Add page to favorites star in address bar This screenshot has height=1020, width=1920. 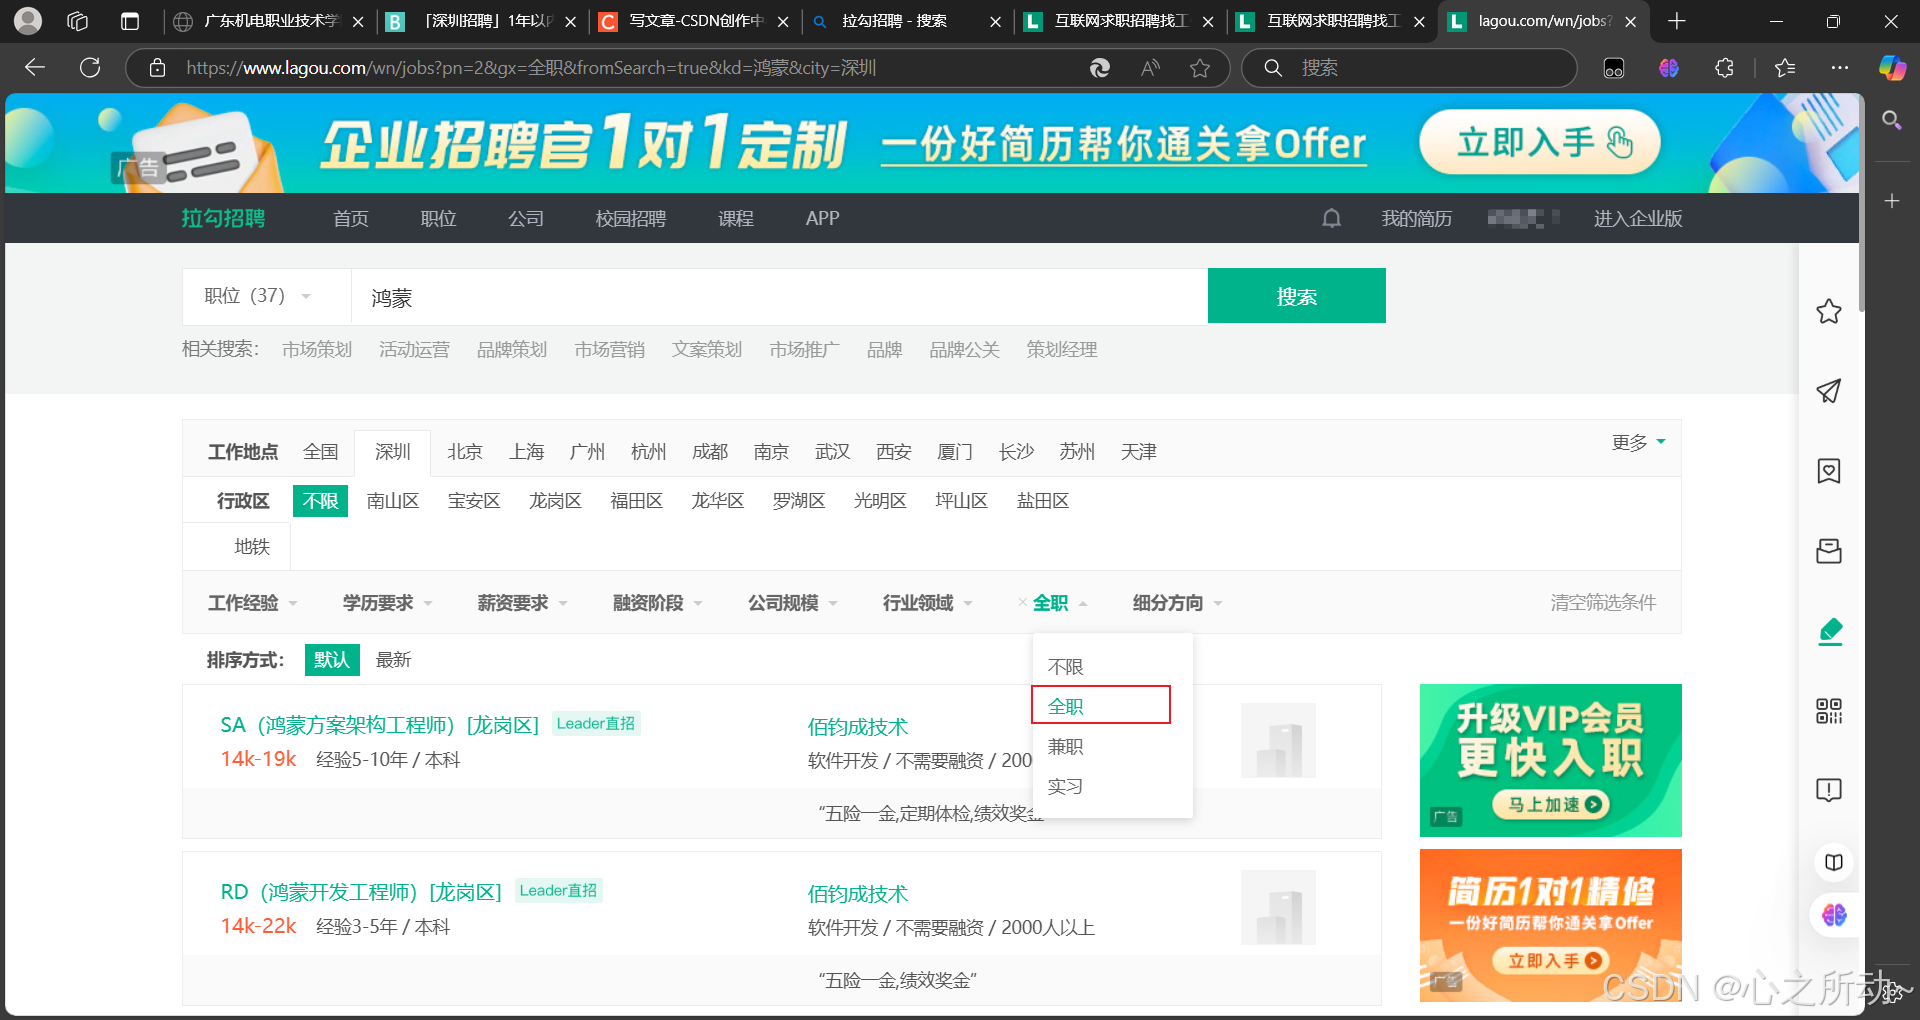(1200, 67)
